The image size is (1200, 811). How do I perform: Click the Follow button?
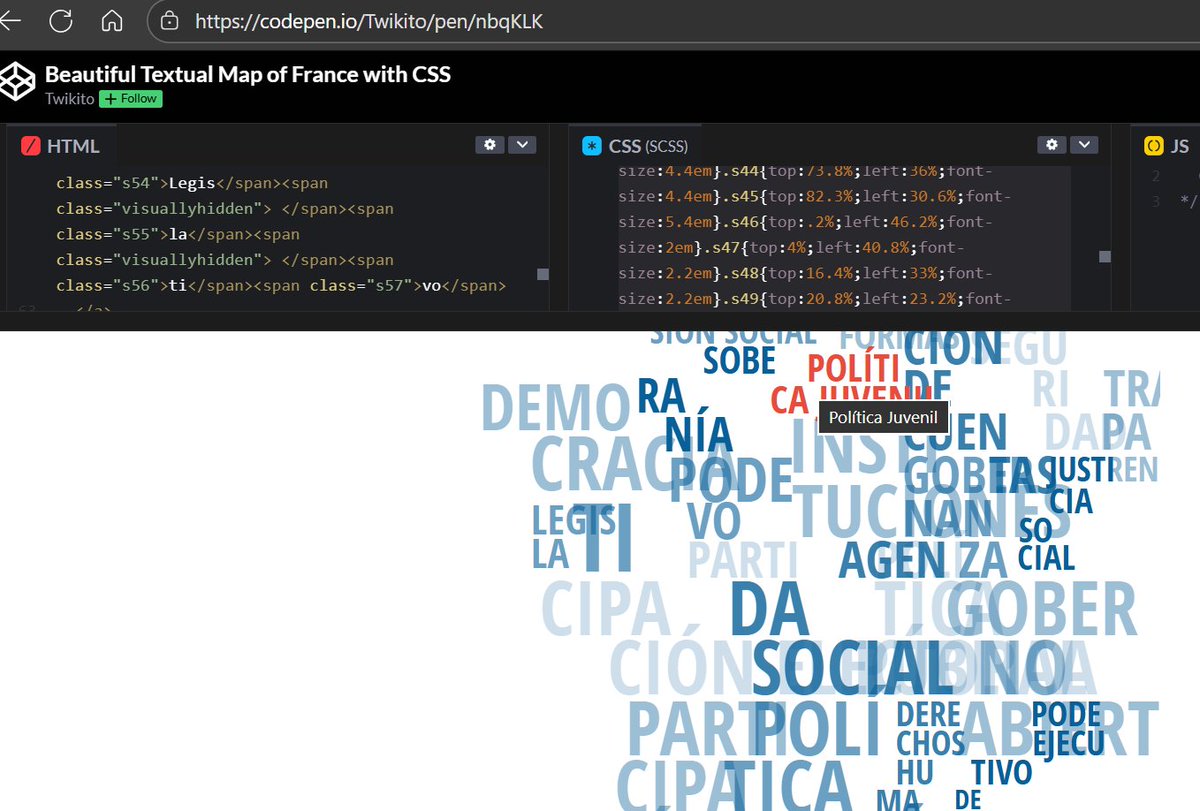point(129,99)
